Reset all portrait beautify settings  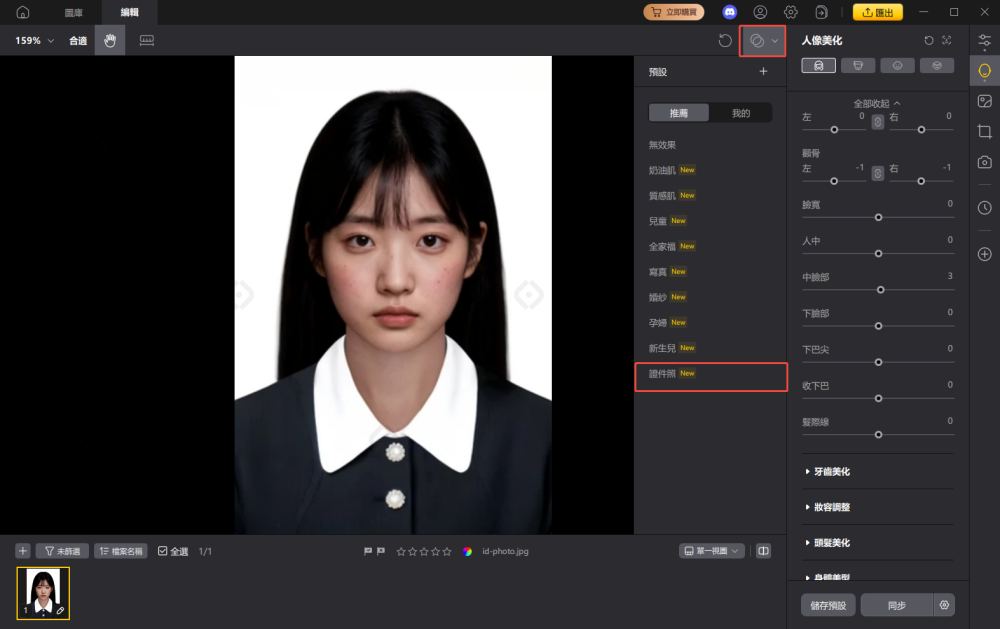(x=929, y=41)
